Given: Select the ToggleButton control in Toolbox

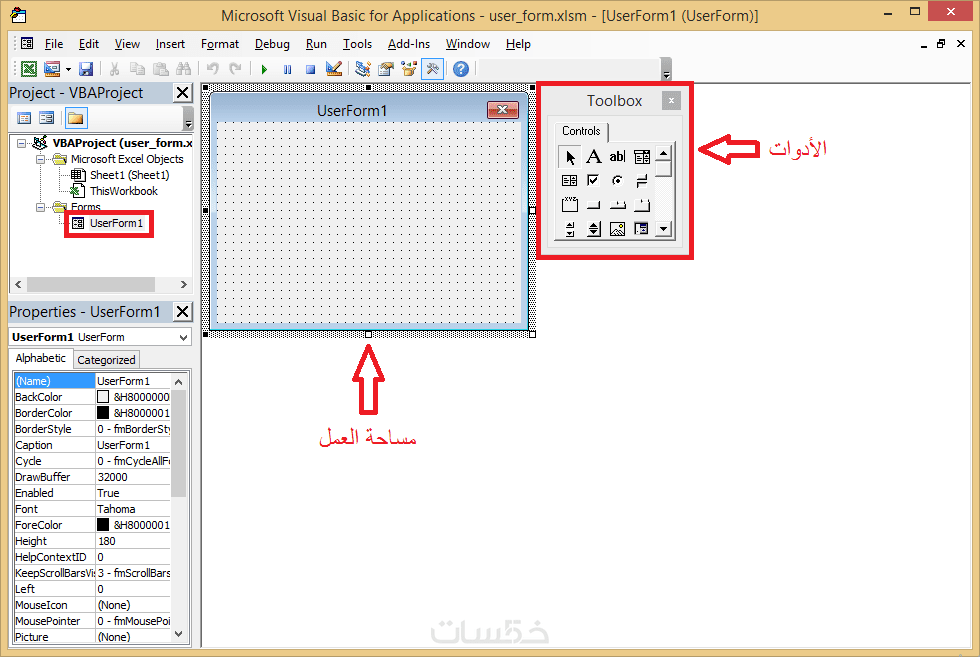Looking at the screenshot, I should (641, 181).
